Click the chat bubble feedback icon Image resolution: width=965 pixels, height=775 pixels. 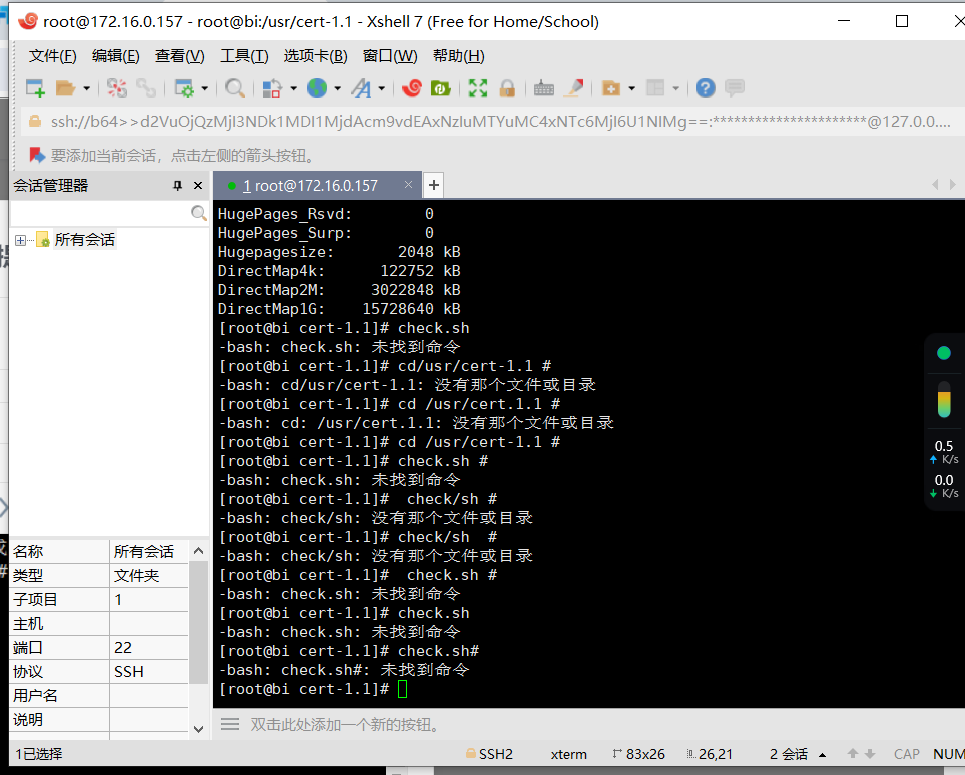(735, 88)
